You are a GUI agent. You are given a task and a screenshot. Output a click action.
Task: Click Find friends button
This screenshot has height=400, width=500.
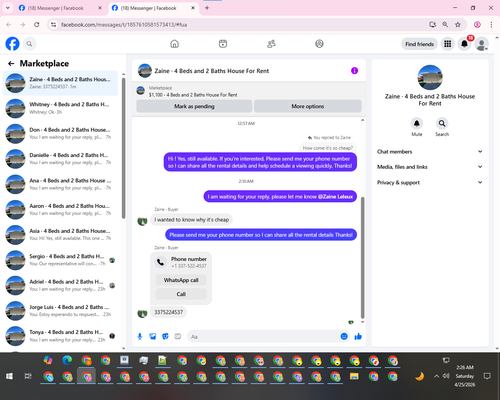[419, 44]
